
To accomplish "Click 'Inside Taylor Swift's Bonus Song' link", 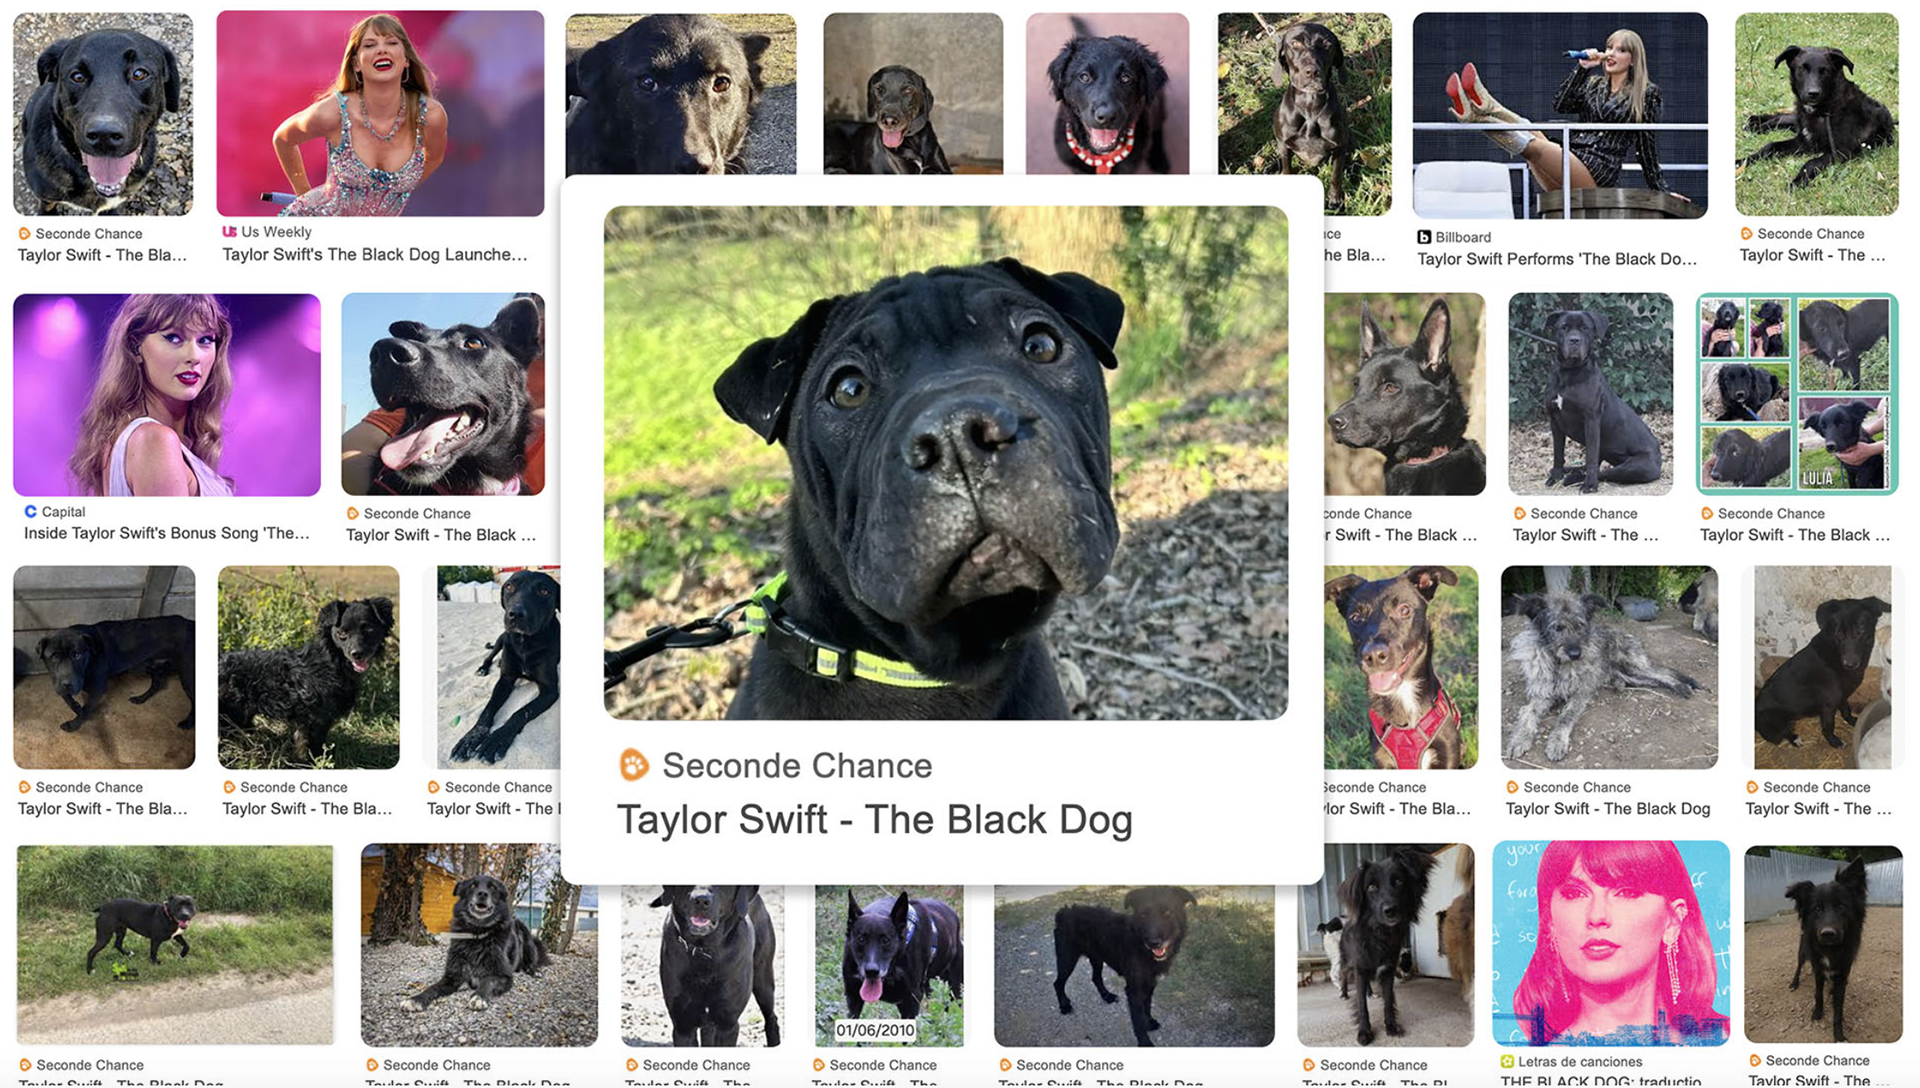I will (167, 533).
